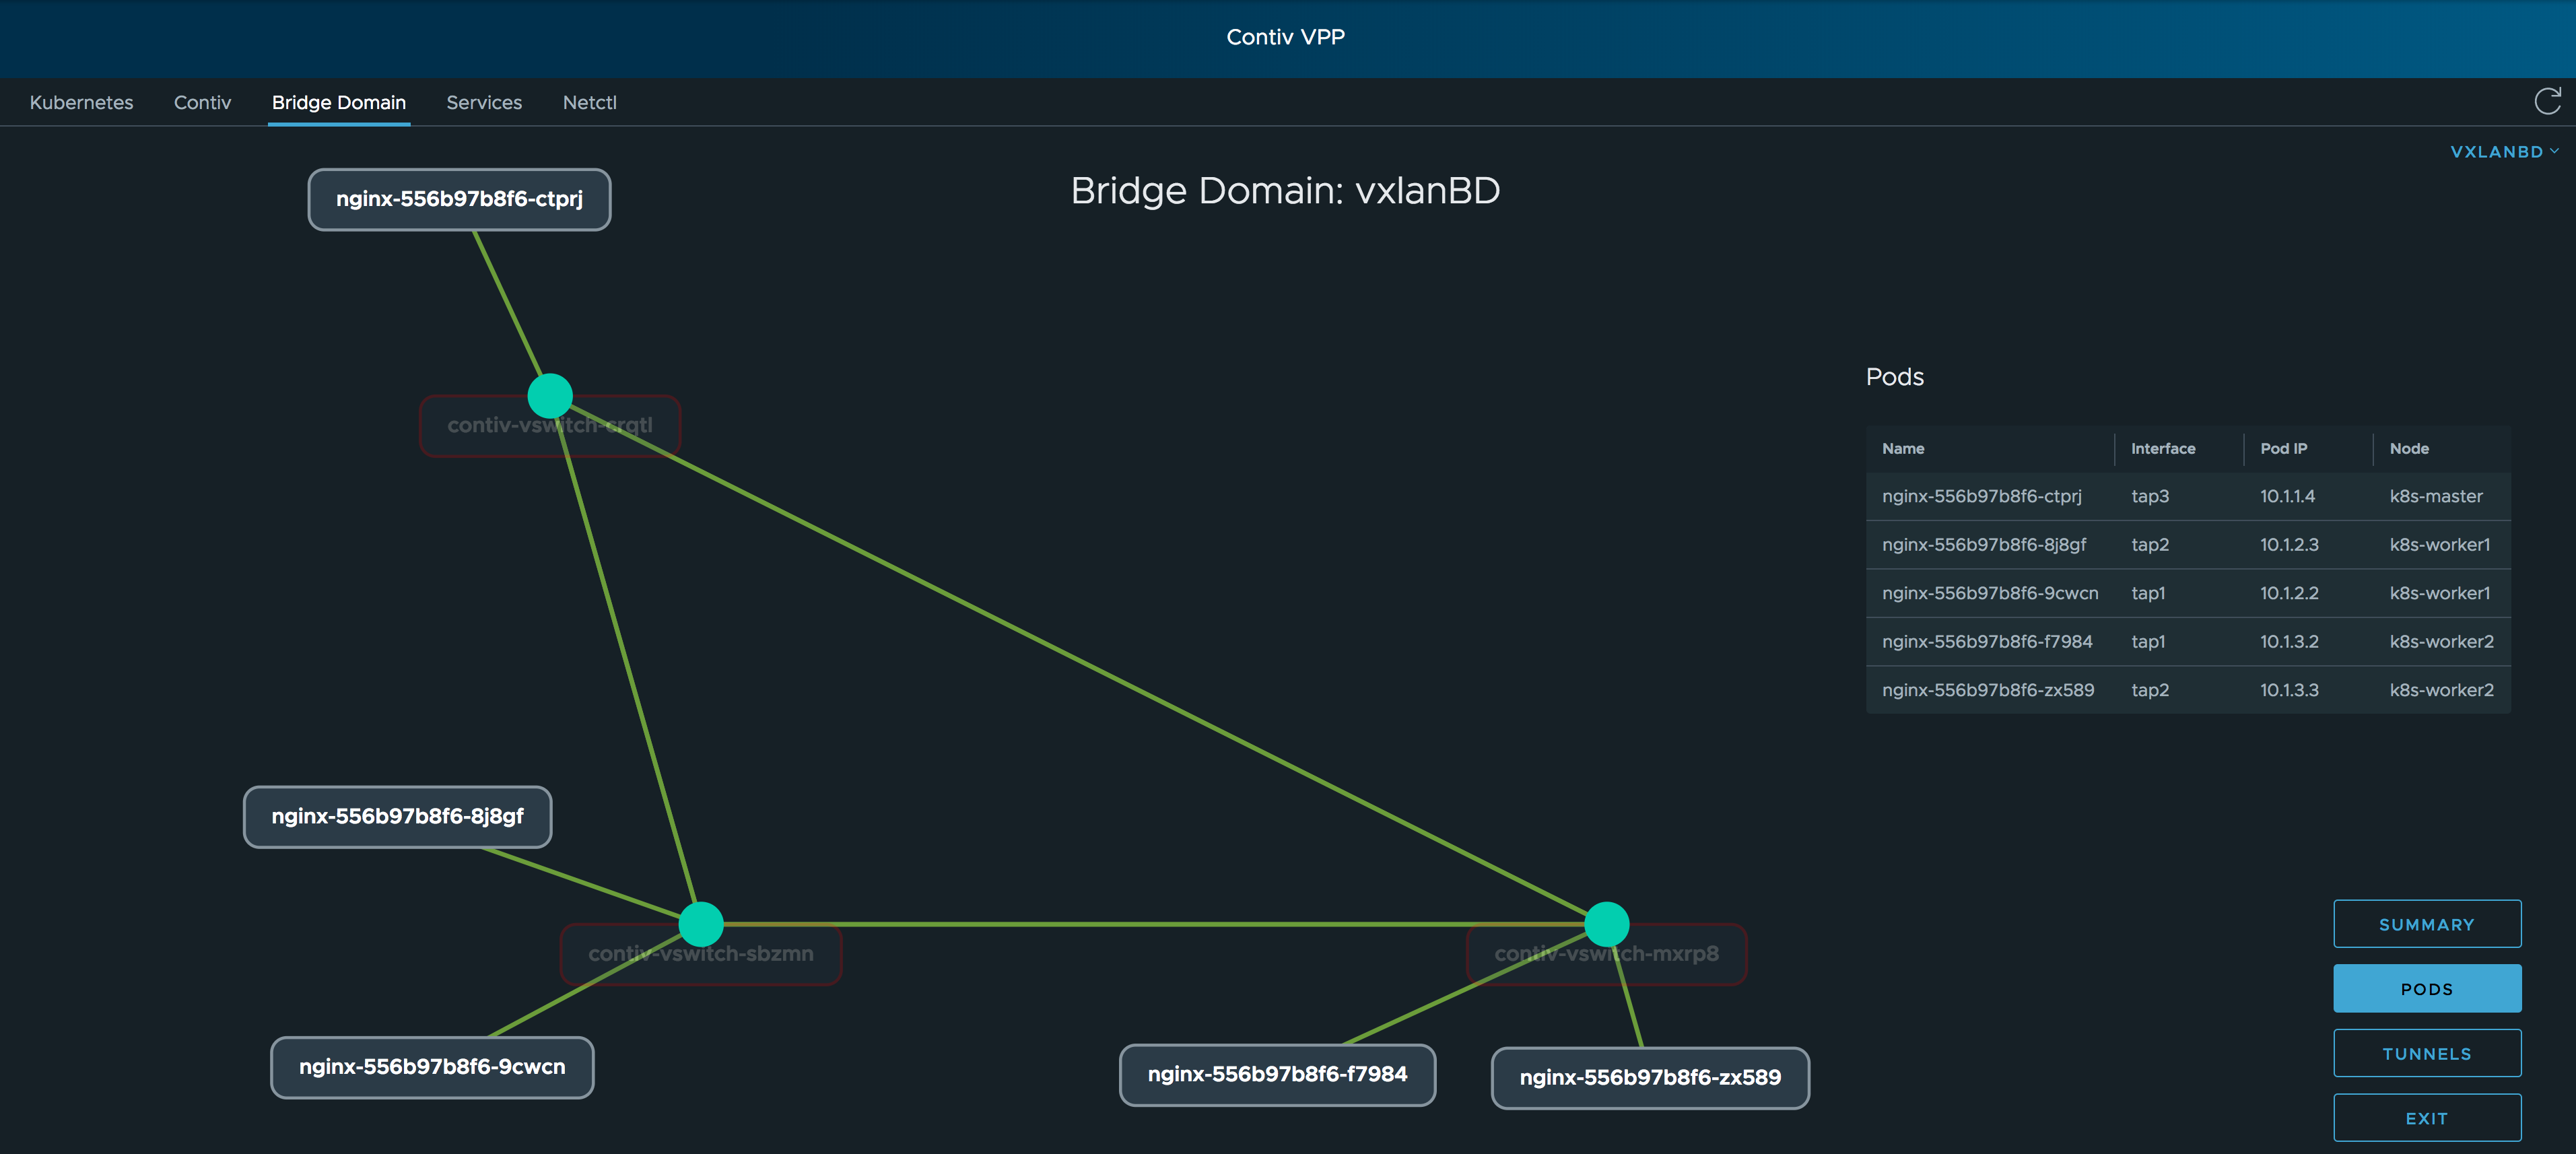This screenshot has height=1154, width=2576.
Task: Open the Services tab
Action: pyautogui.click(x=484, y=102)
